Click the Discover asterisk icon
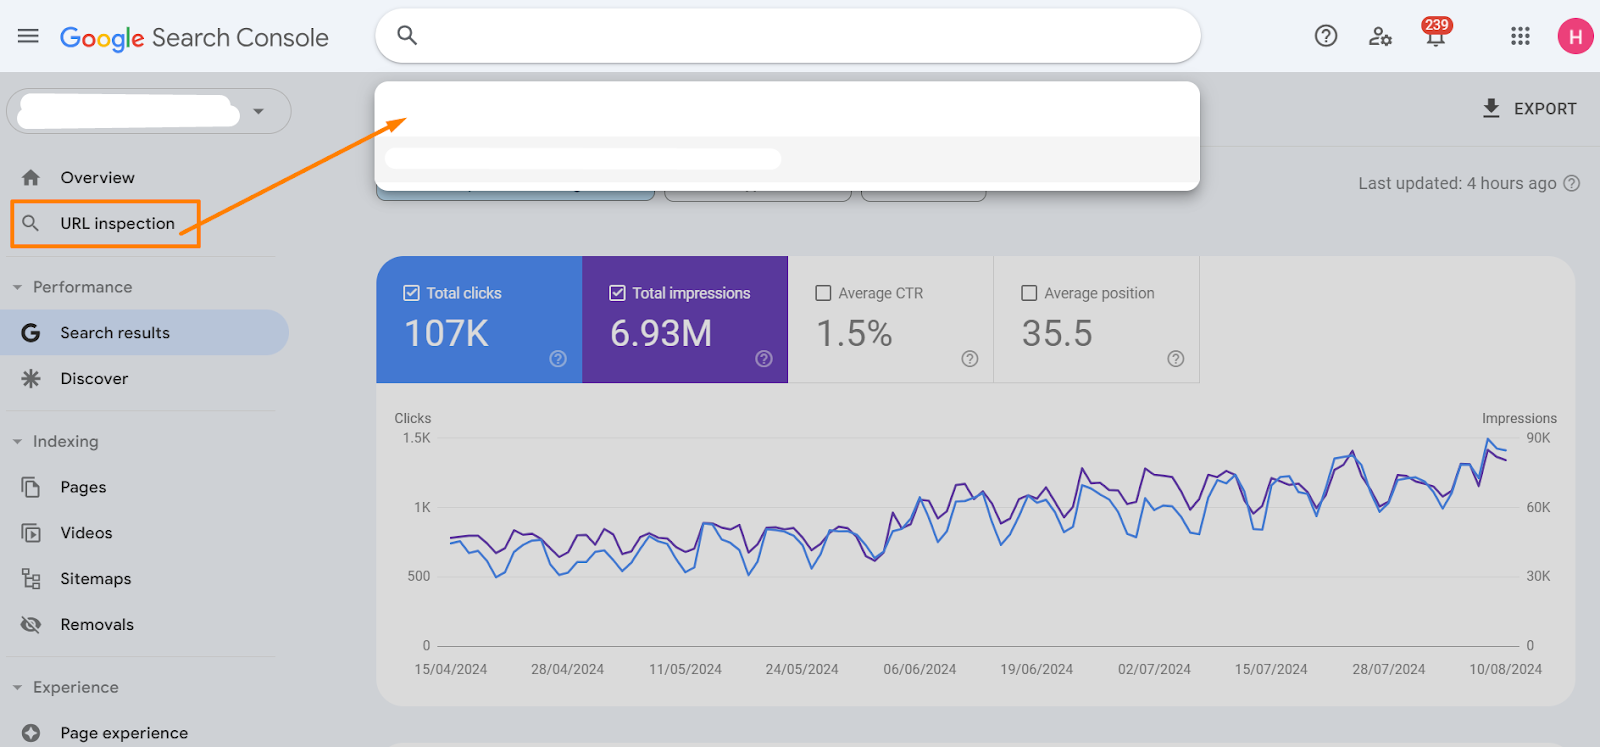 (x=31, y=378)
